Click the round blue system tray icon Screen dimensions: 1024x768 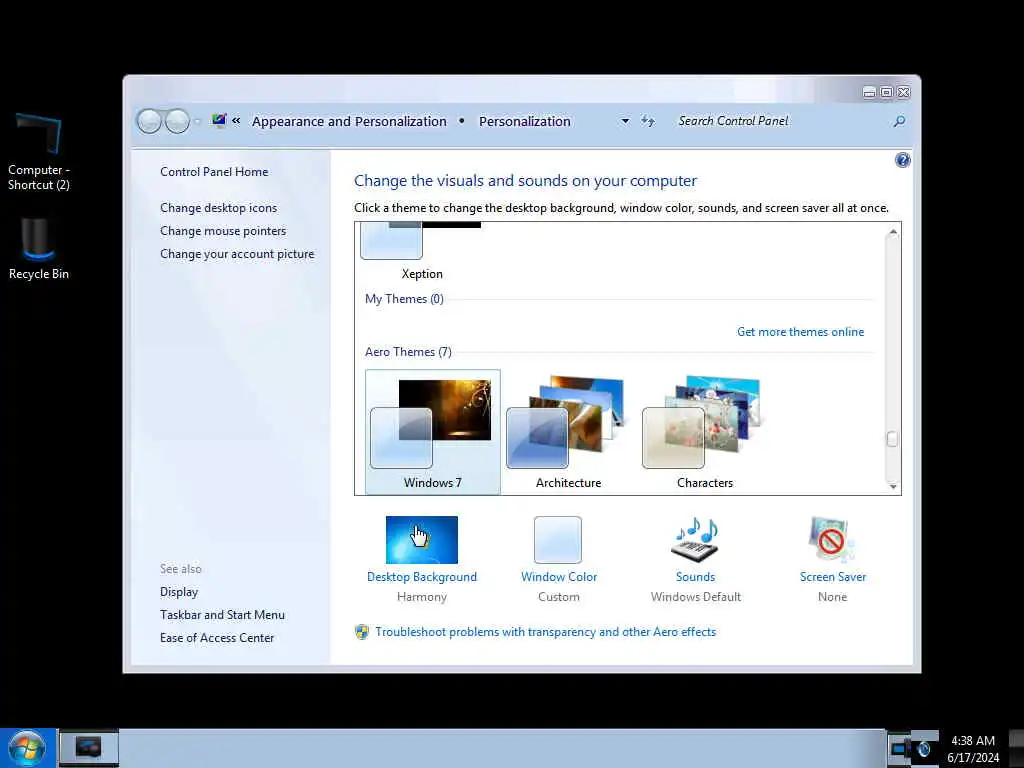pyautogui.click(x=923, y=749)
